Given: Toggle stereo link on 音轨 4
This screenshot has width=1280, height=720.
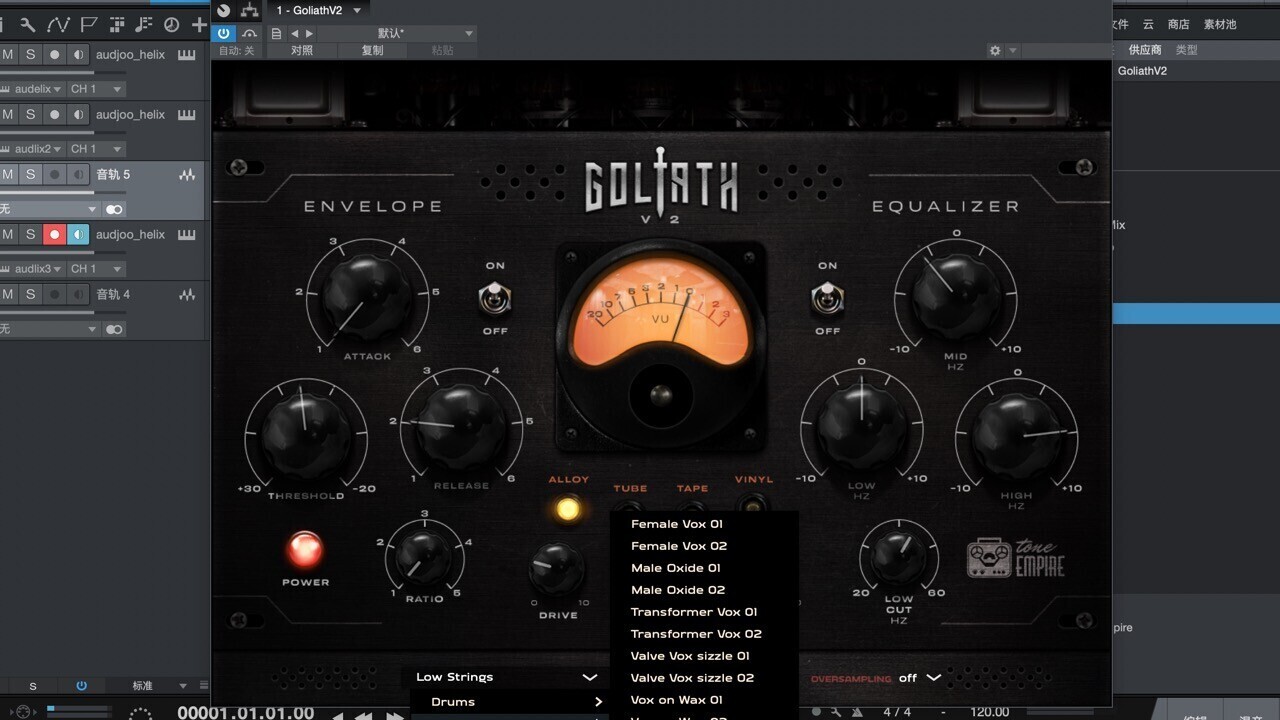Looking at the screenshot, I should click(x=114, y=329).
